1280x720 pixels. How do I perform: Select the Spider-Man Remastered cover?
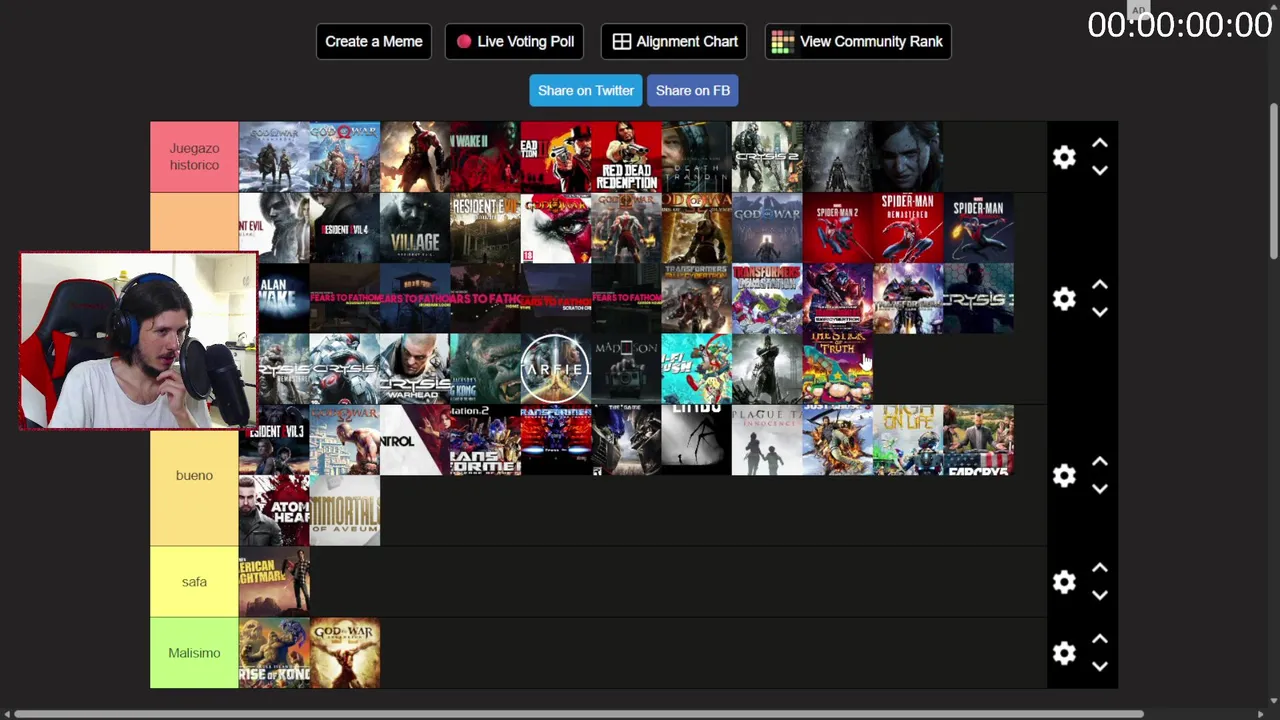(908, 228)
